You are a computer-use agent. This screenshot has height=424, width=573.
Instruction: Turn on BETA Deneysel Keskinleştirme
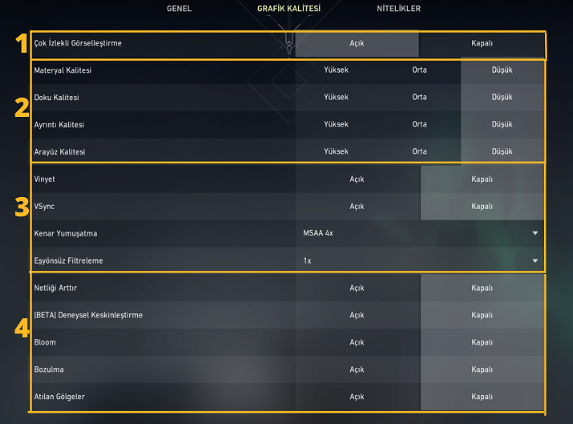click(x=357, y=315)
